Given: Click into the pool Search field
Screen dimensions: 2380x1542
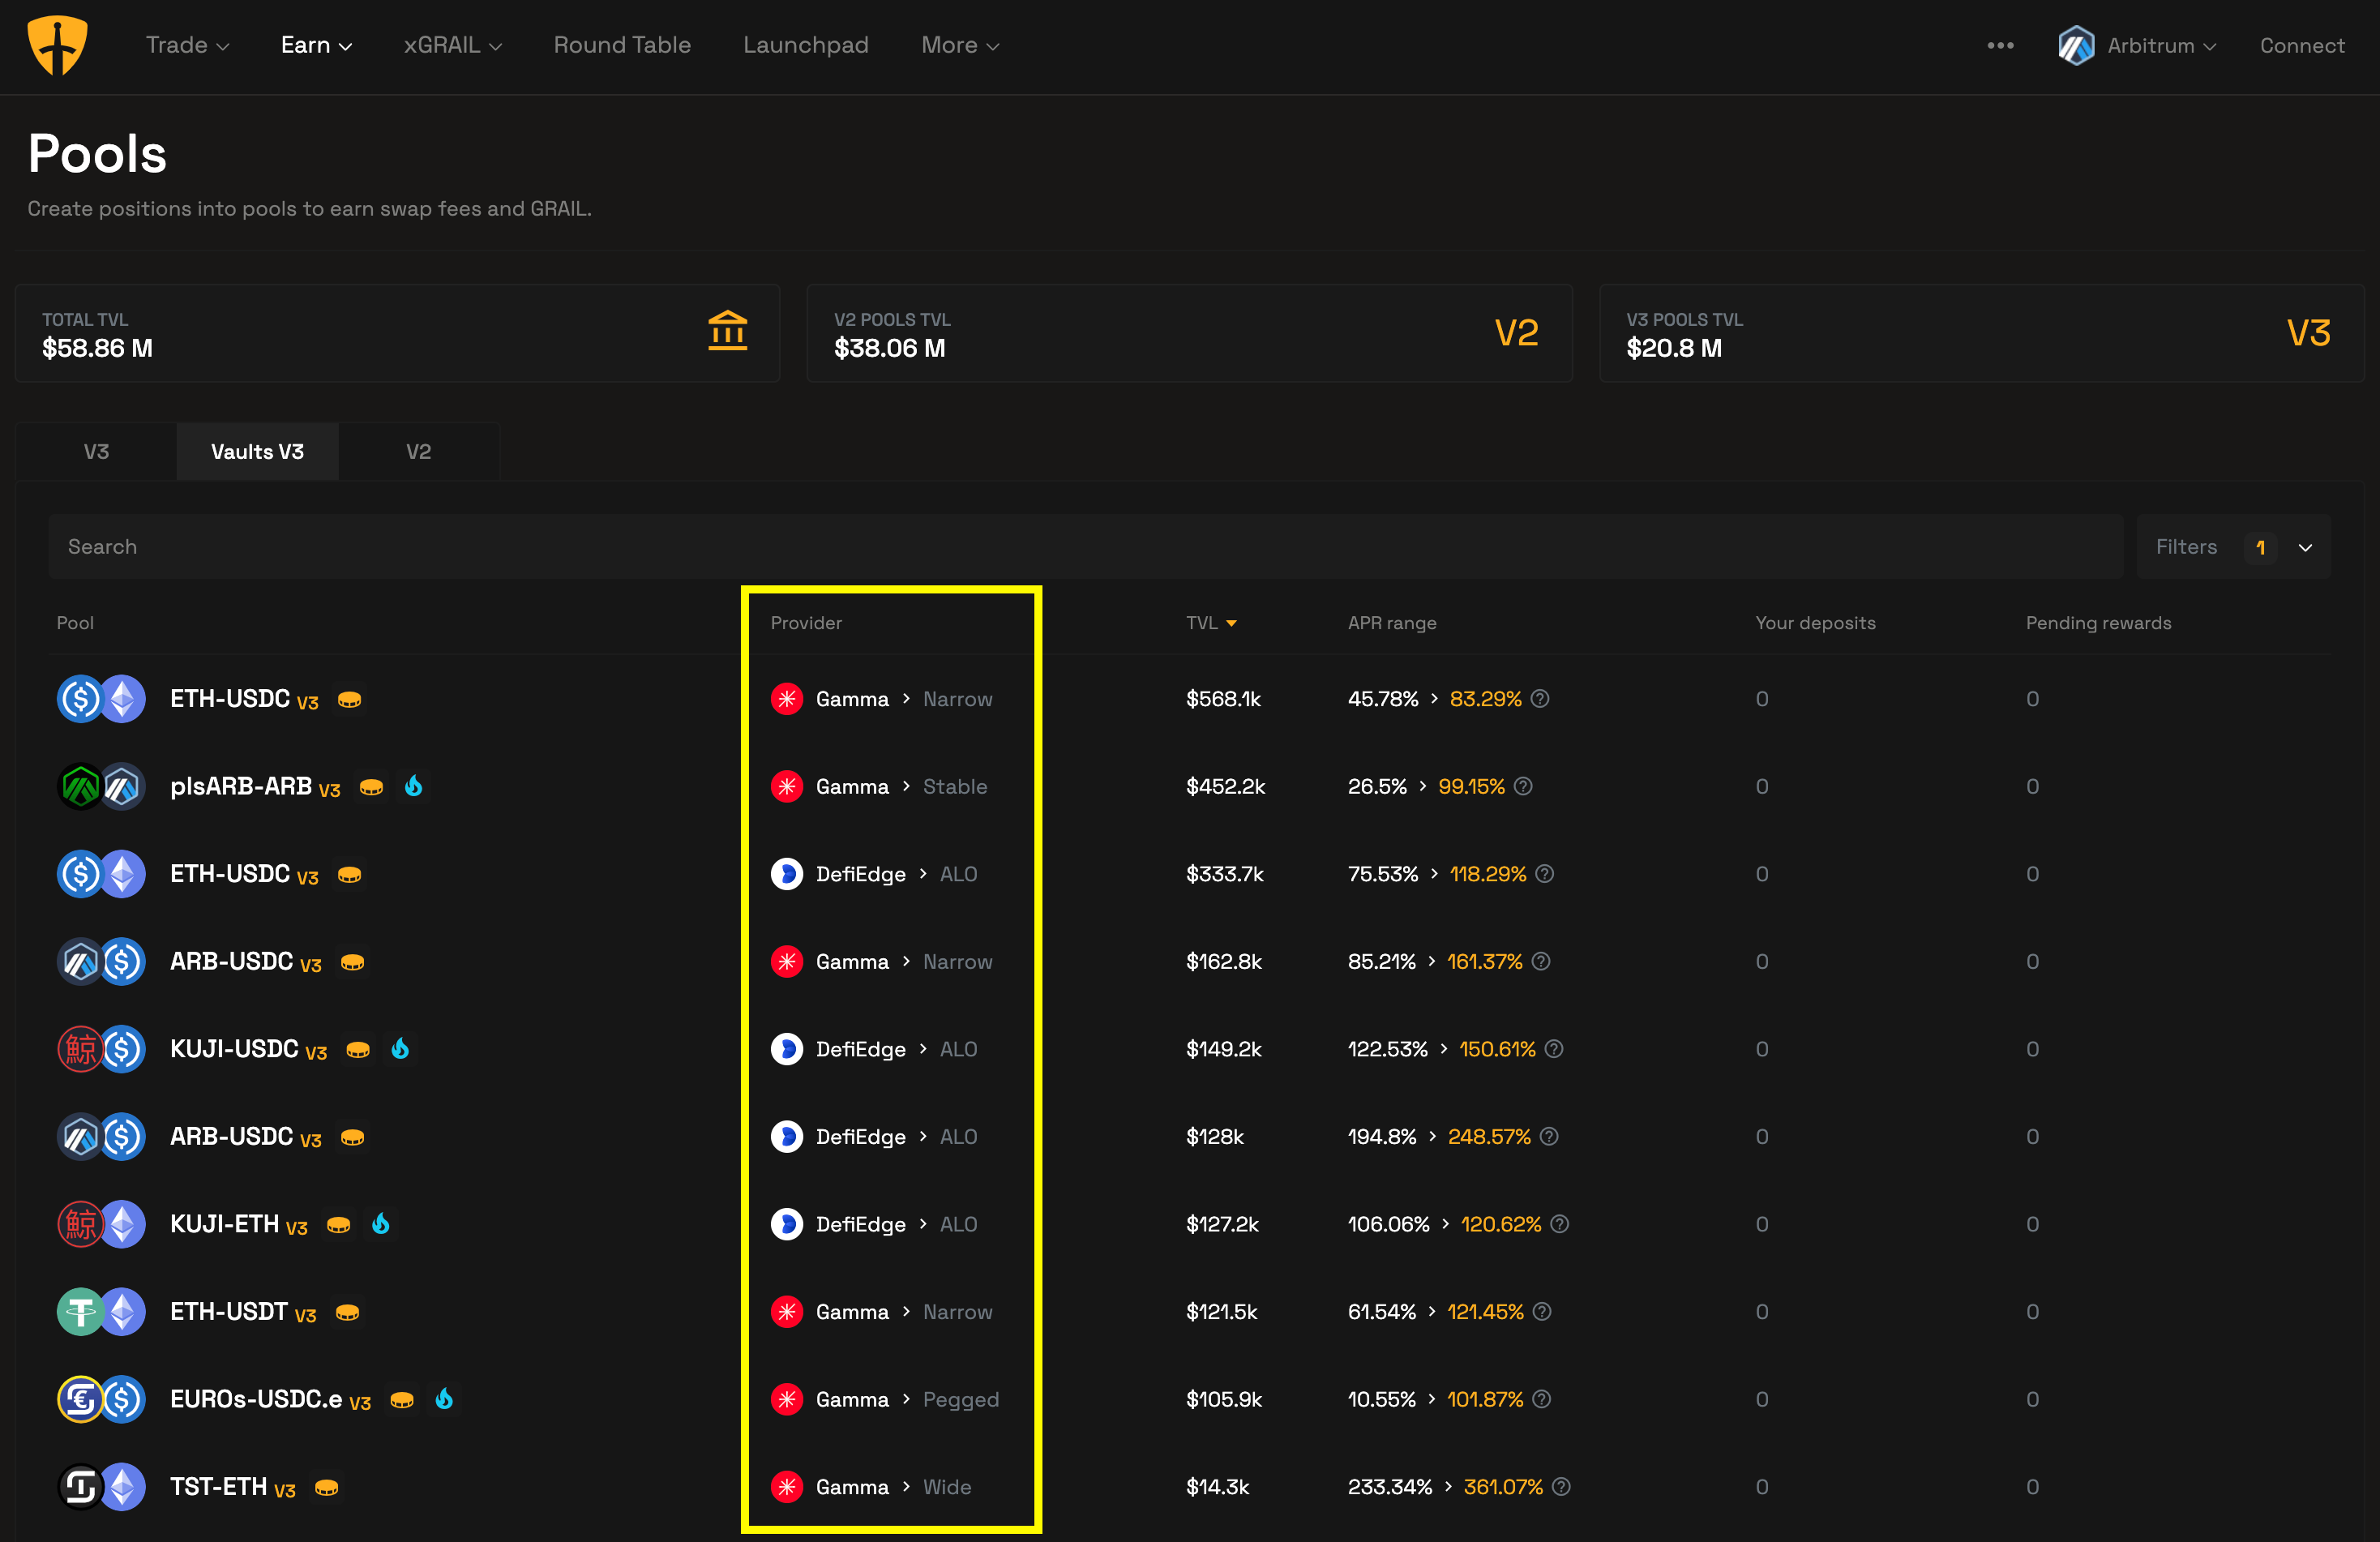Looking at the screenshot, I should click(1084, 547).
